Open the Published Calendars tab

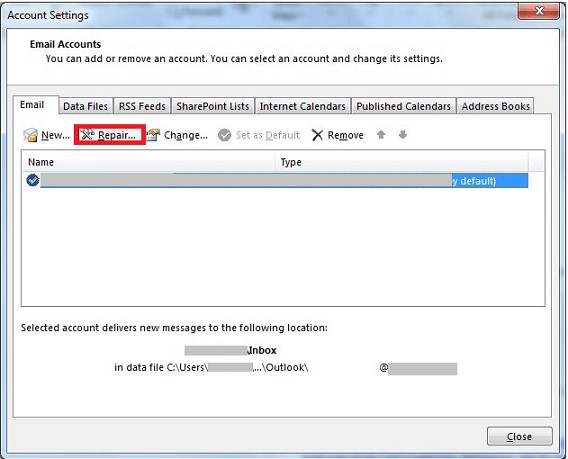click(404, 106)
